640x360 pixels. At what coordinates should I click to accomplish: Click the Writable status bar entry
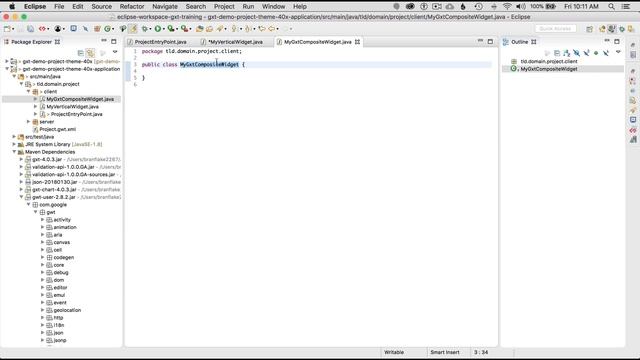[x=394, y=352]
